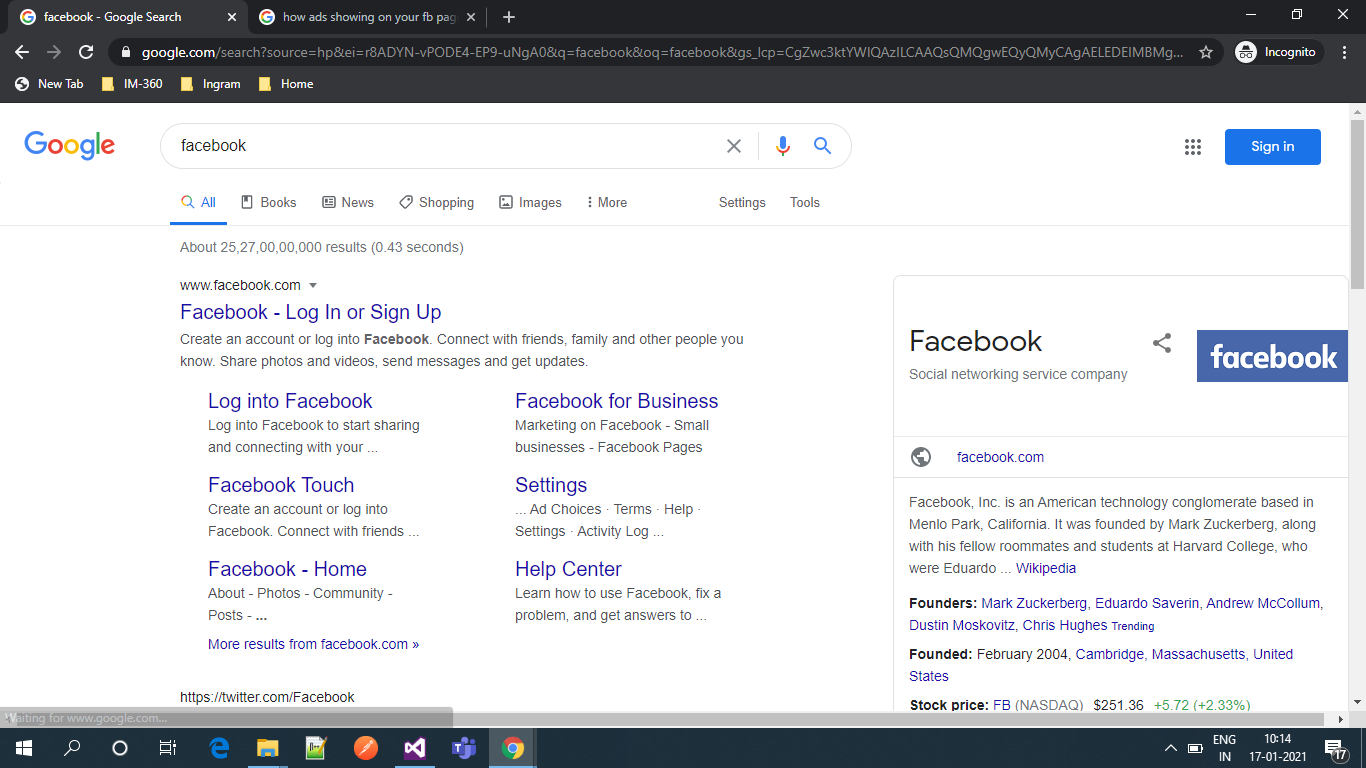Viewport: 1366px width, 768px height.
Task: Open search Settings menu
Action: point(742,202)
